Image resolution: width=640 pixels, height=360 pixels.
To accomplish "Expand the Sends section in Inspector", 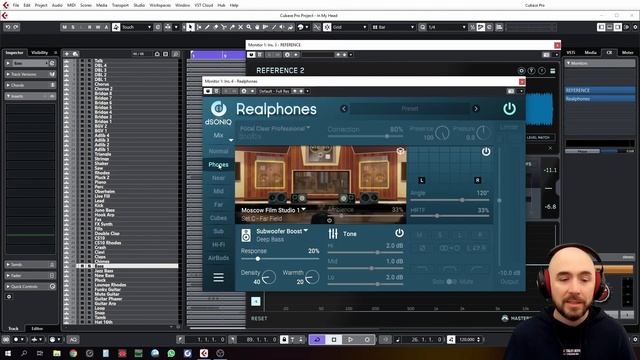I will pyautogui.click(x=30, y=264).
